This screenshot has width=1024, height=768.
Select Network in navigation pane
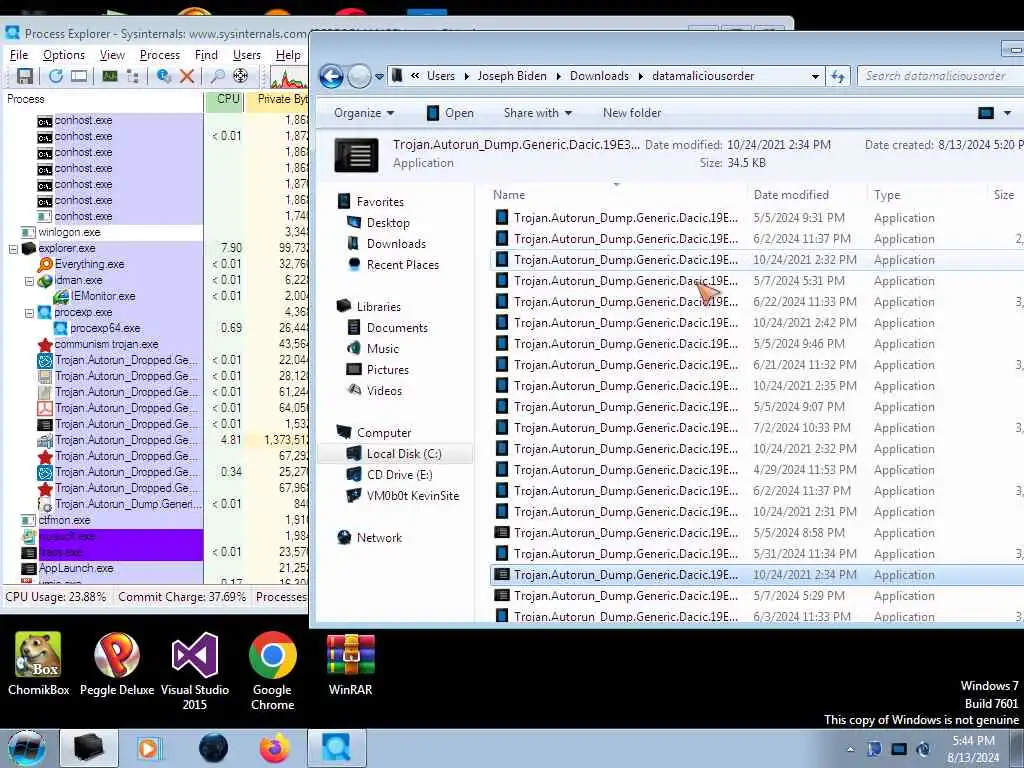(379, 537)
